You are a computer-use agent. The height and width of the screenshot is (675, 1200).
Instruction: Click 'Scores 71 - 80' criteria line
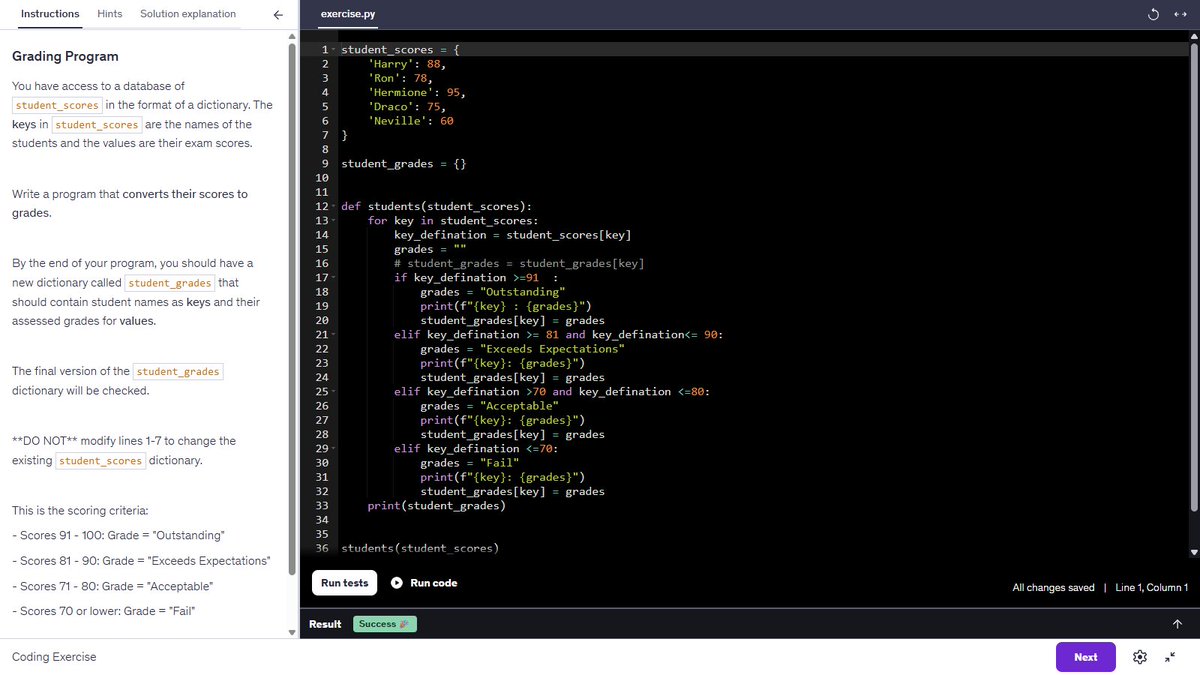(x=112, y=586)
